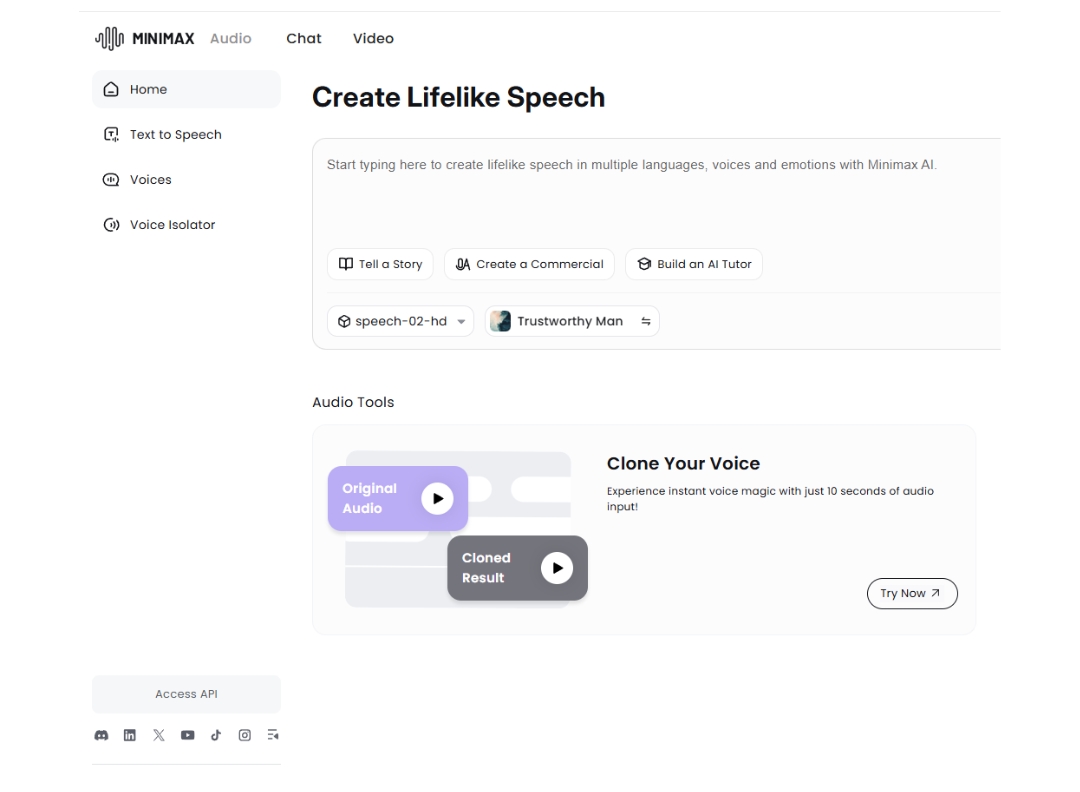The height and width of the screenshot is (792, 1080).
Task: Click the TikTok social icon
Action: click(x=215, y=735)
